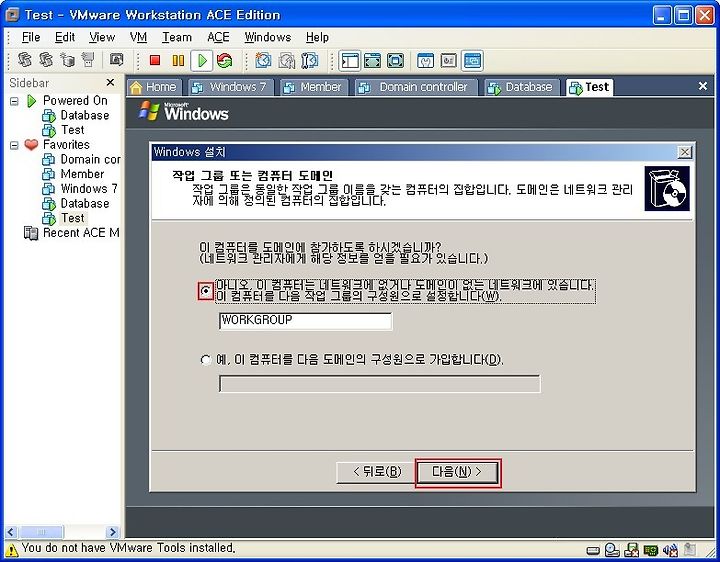Collapse the Favorites tree group

point(14,145)
